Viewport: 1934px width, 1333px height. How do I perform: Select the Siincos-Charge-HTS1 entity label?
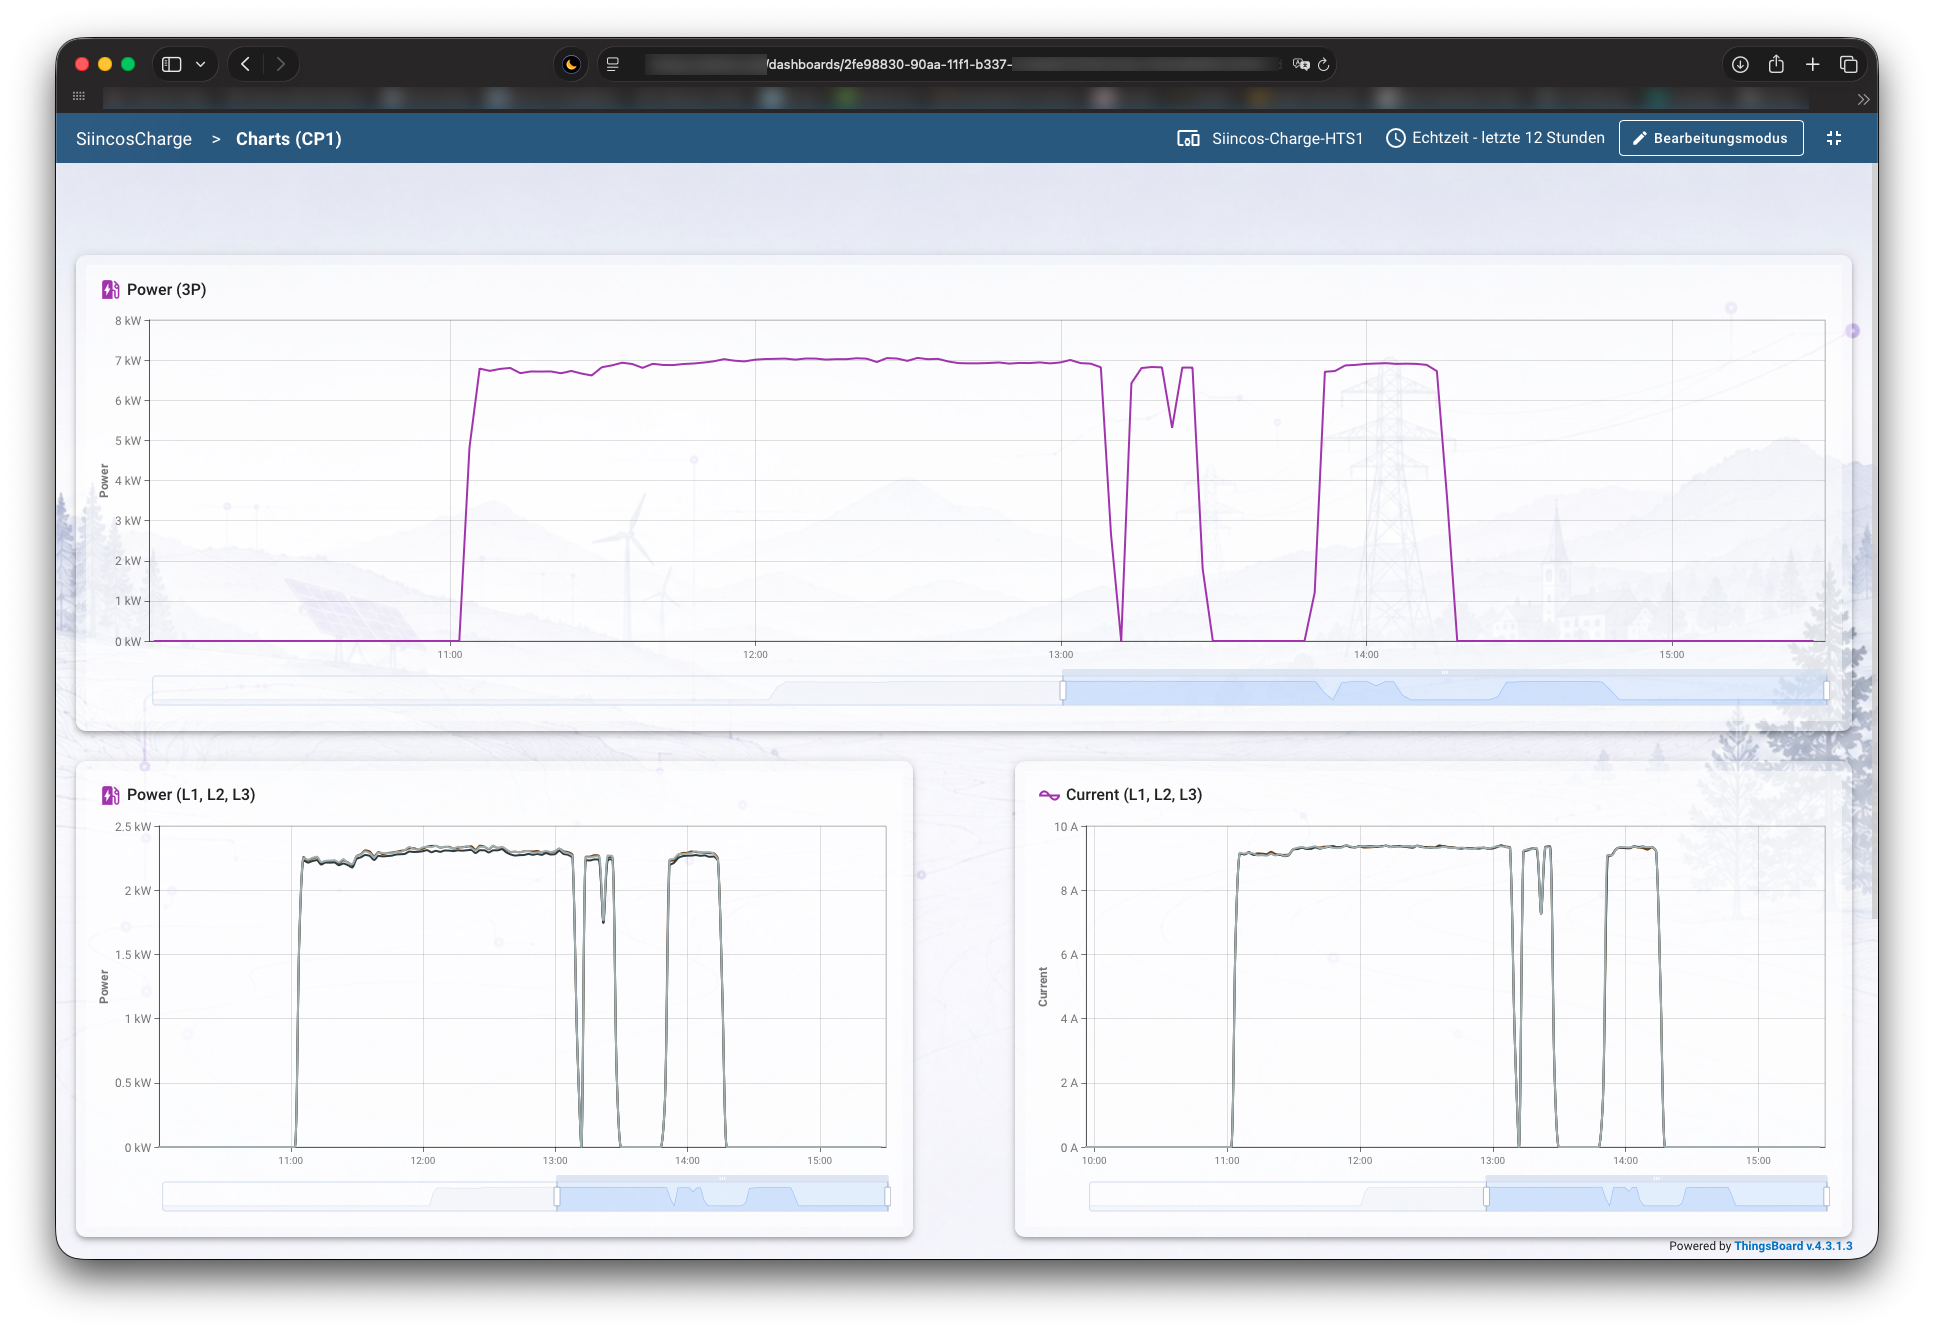pyautogui.click(x=1287, y=139)
